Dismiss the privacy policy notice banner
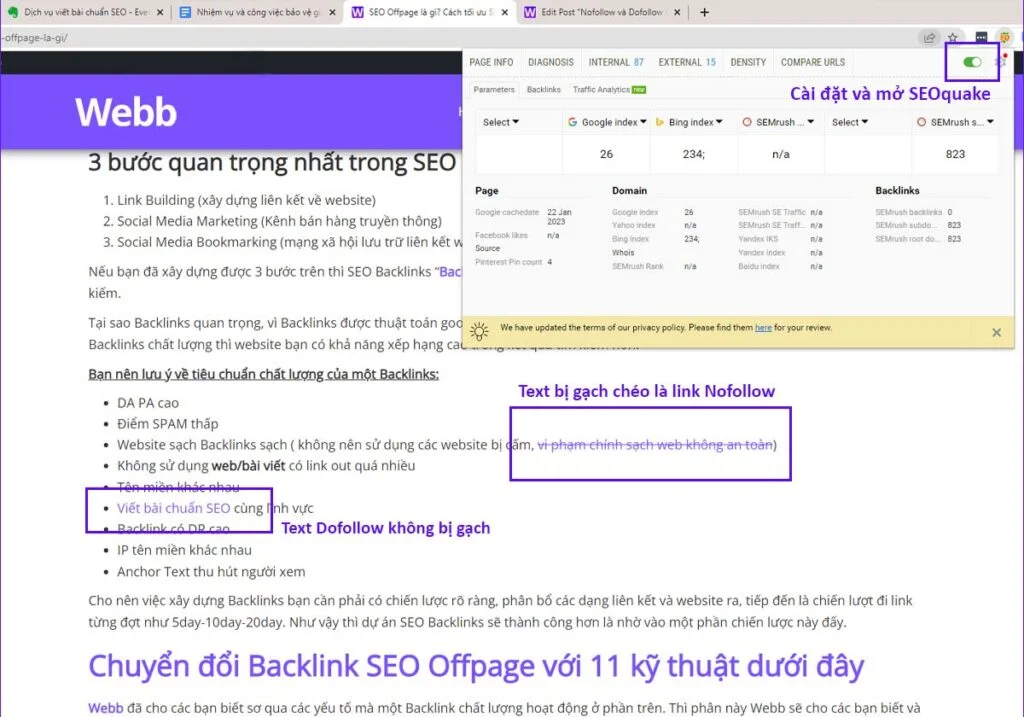Image resolution: width=1024 pixels, height=717 pixels. (x=996, y=332)
